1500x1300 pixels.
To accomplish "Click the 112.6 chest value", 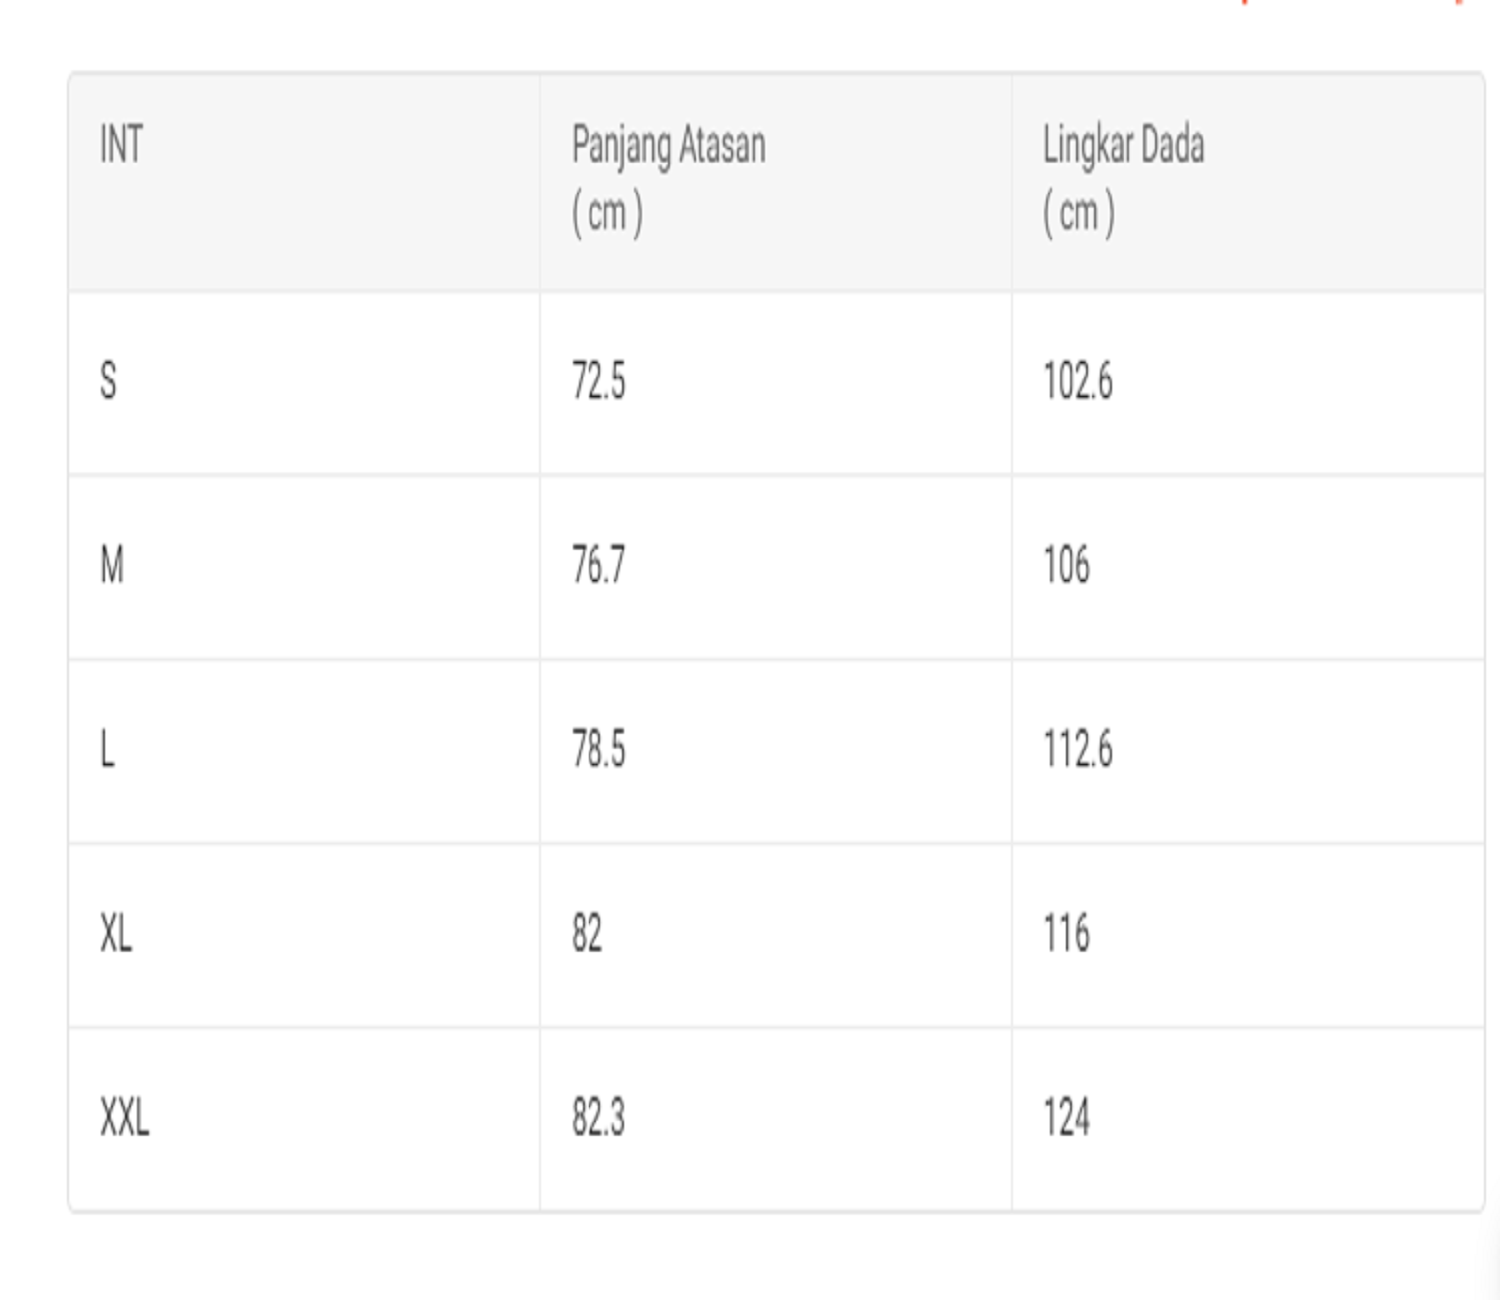I will pyautogui.click(x=1078, y=750).
